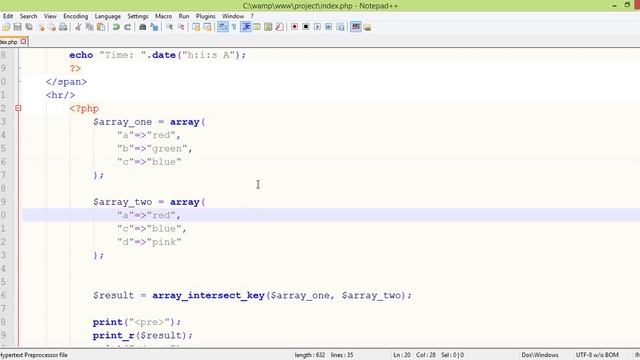Screen dimensions: 640x360
Task: Toggle synchronized horizontal scrolling icon
Action: 207,27
